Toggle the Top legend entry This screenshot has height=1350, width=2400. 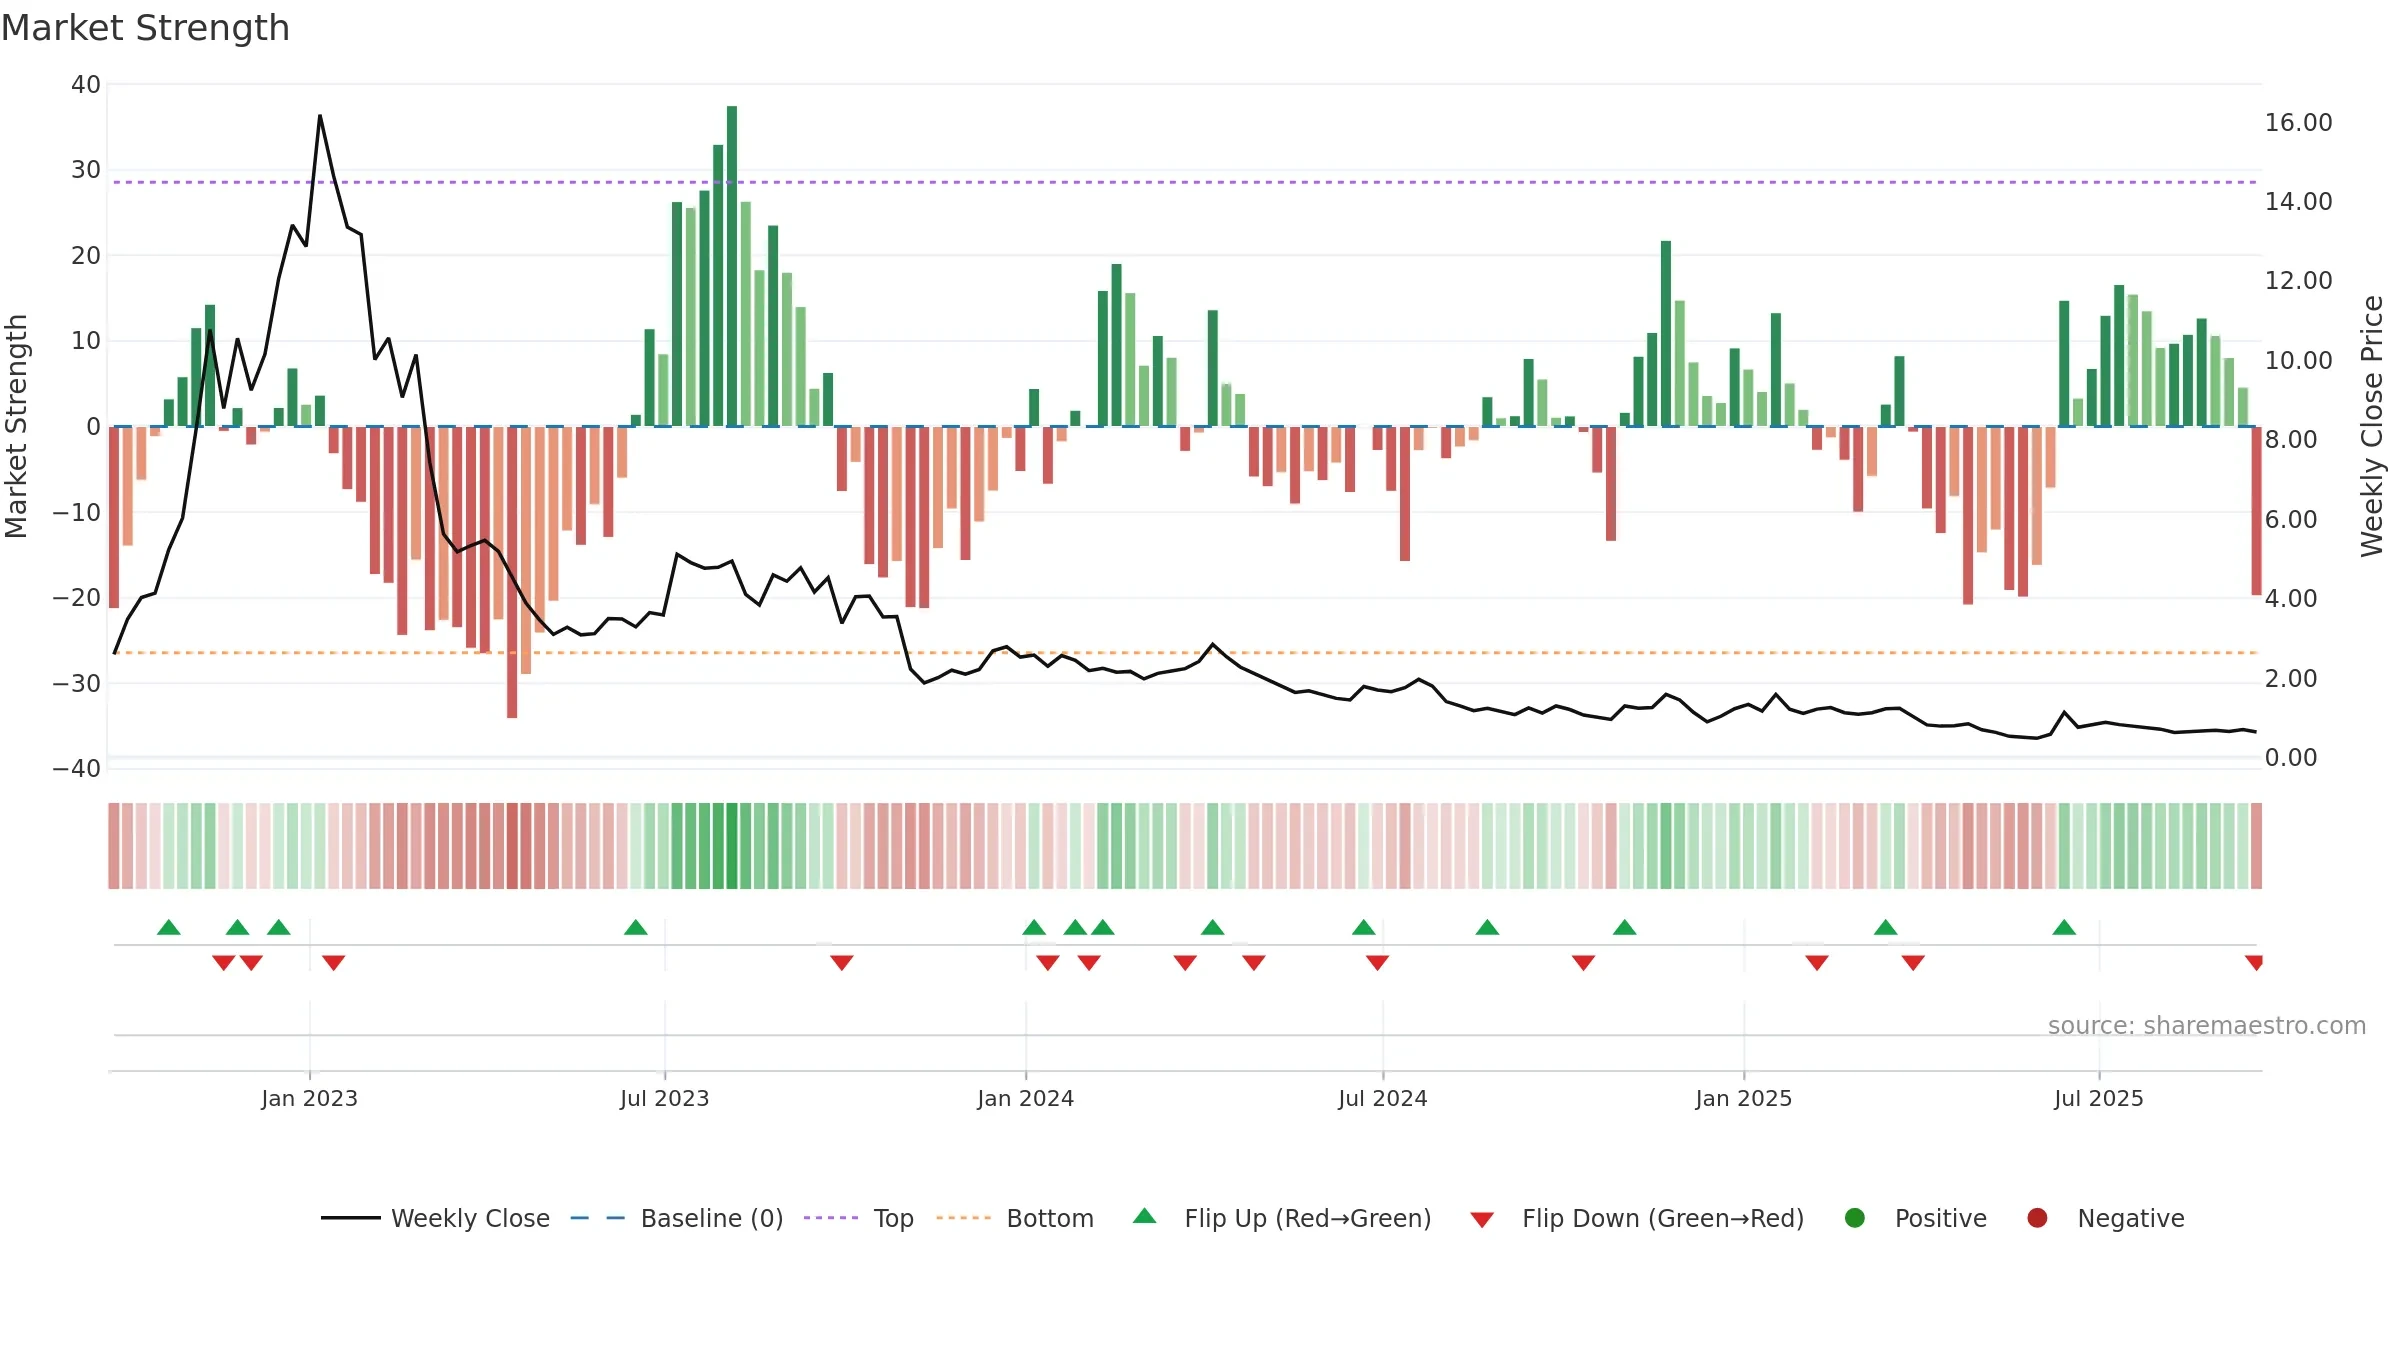coord(858,1218)
